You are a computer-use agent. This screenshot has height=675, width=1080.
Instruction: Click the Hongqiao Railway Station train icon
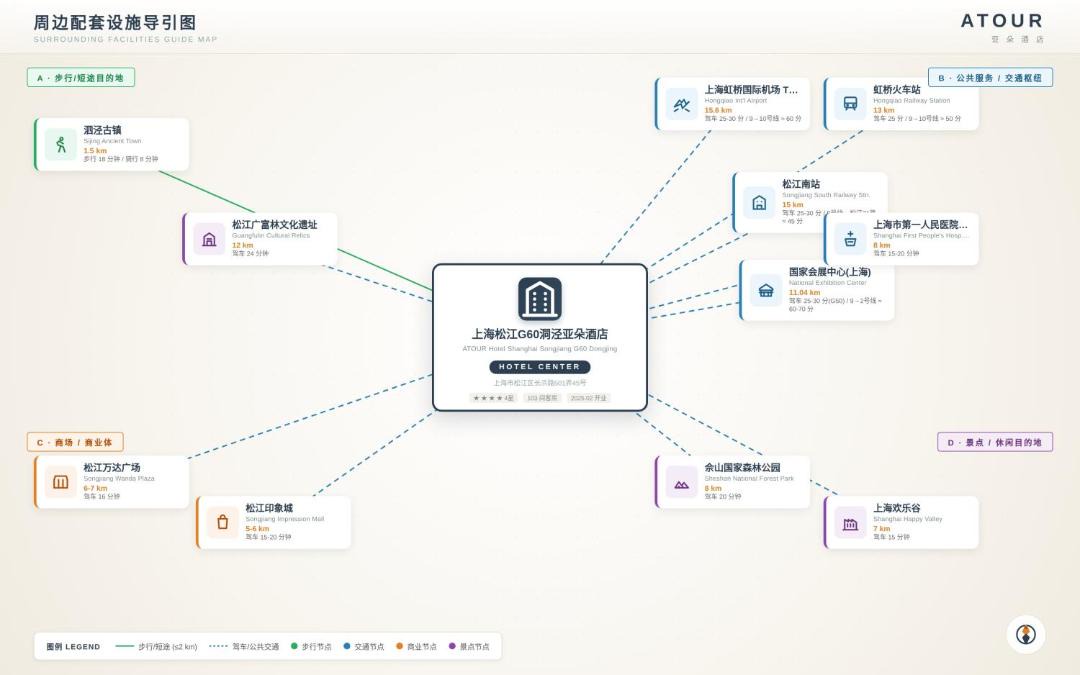851,104
